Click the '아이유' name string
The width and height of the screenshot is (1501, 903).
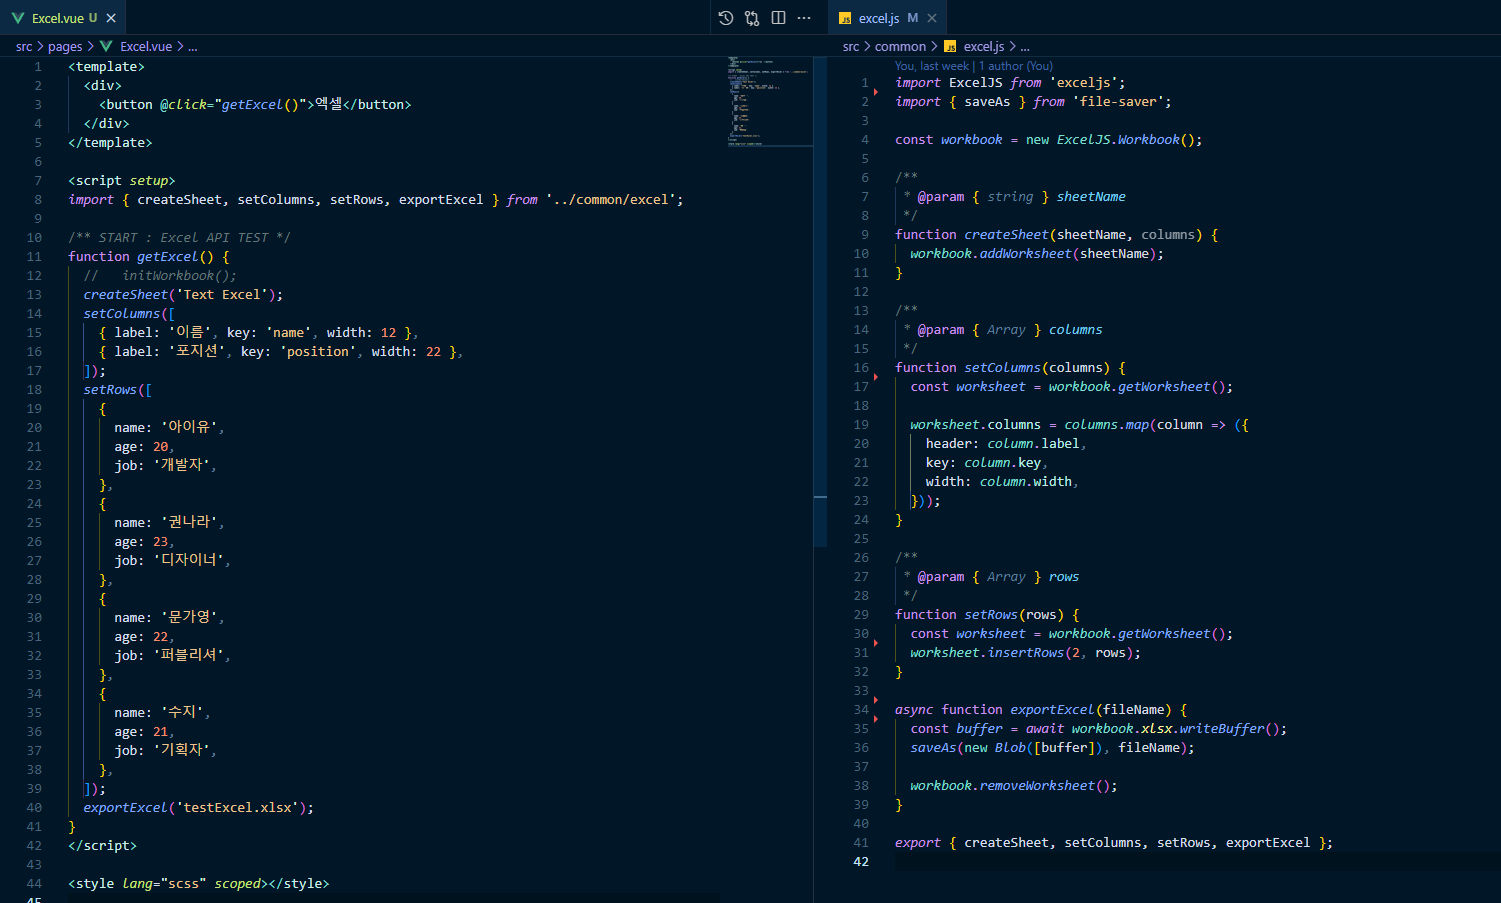pyautogui.click(x=189, y=428)
